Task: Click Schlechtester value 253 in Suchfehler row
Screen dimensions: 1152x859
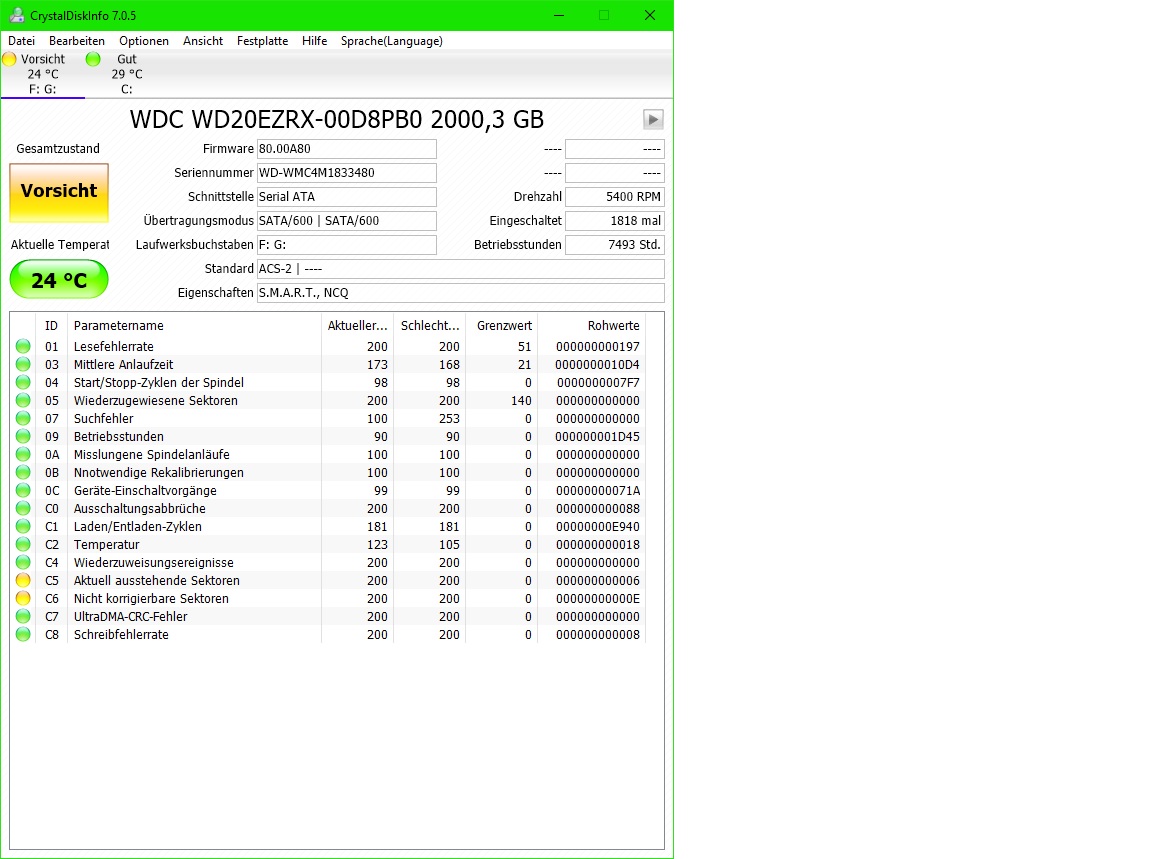Action: [449, 419]
